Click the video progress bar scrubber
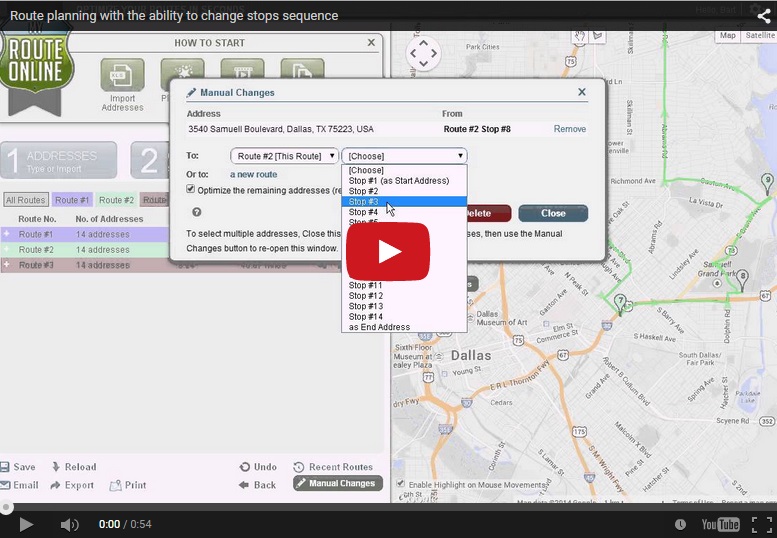This screenshot has height=538, width=777. tap(6, 507)
